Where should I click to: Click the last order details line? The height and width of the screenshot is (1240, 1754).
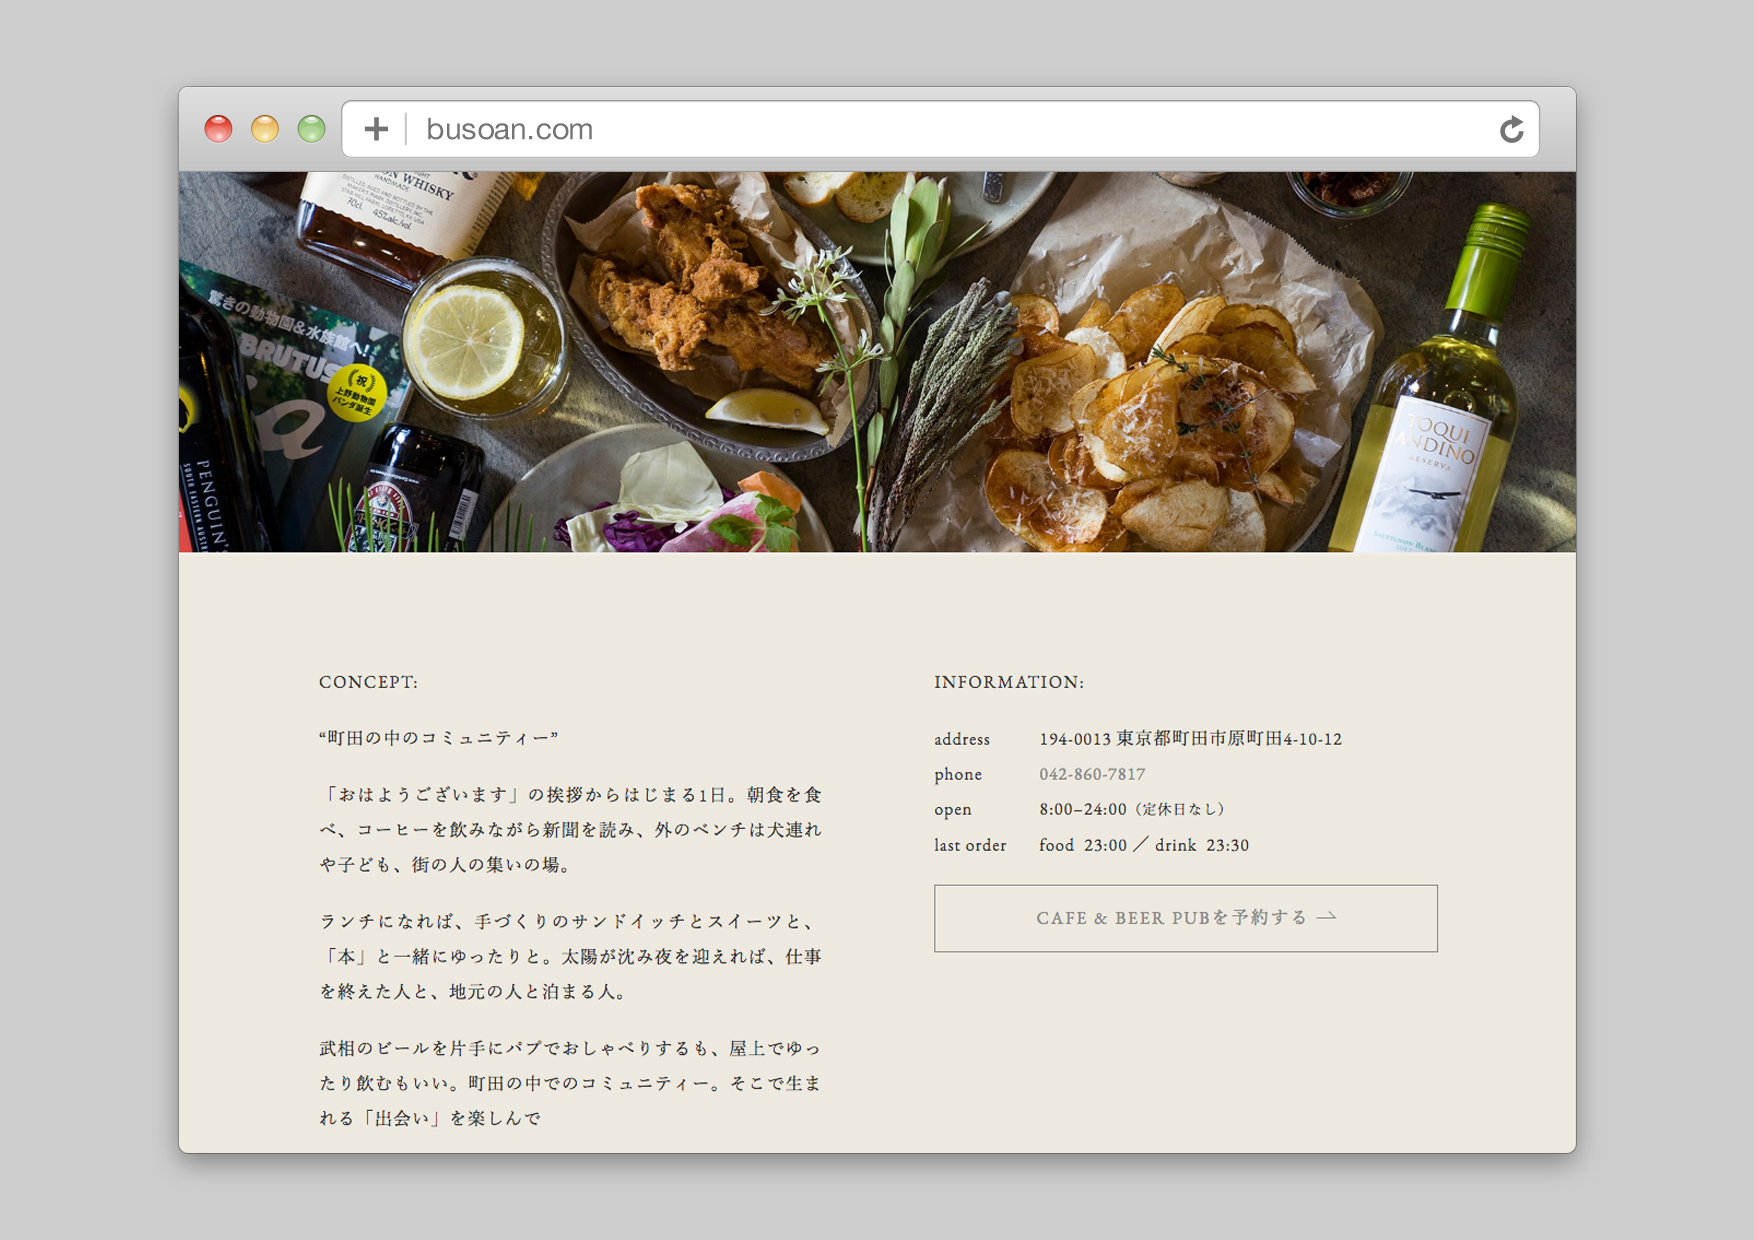1145,845
